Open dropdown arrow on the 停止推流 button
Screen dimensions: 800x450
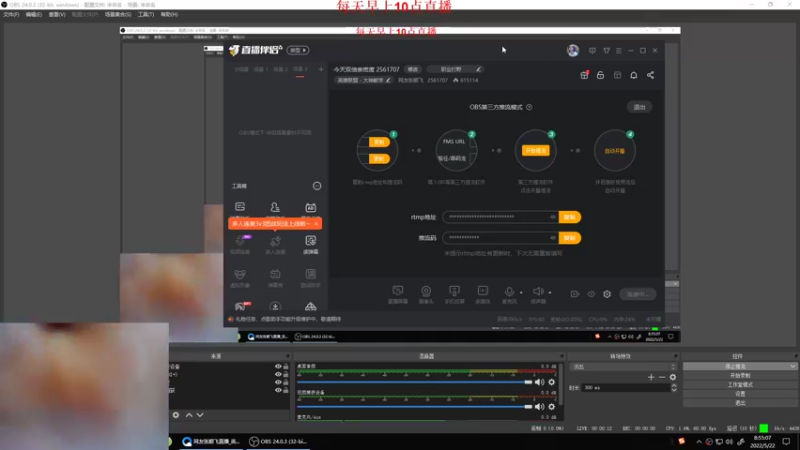tap(792, 366)
